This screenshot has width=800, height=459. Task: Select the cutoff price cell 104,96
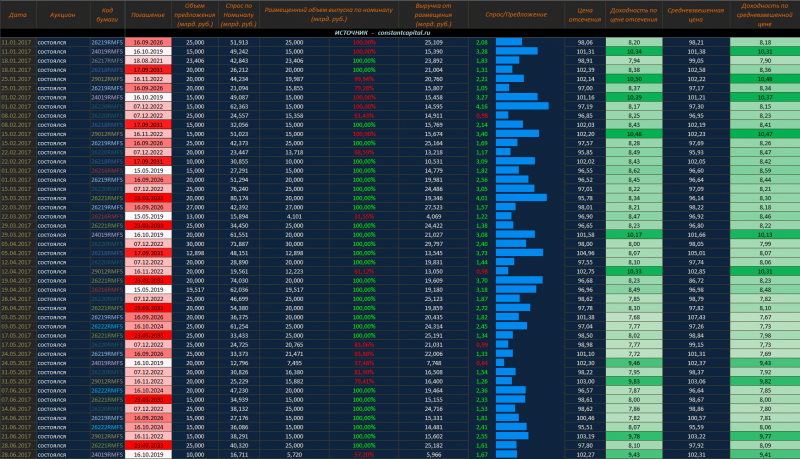tap(586, 253)
